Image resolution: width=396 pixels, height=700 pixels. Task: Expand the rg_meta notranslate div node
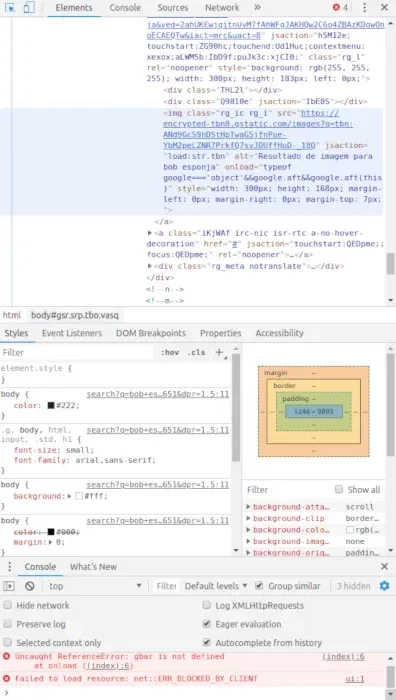(x=150, y=266)
